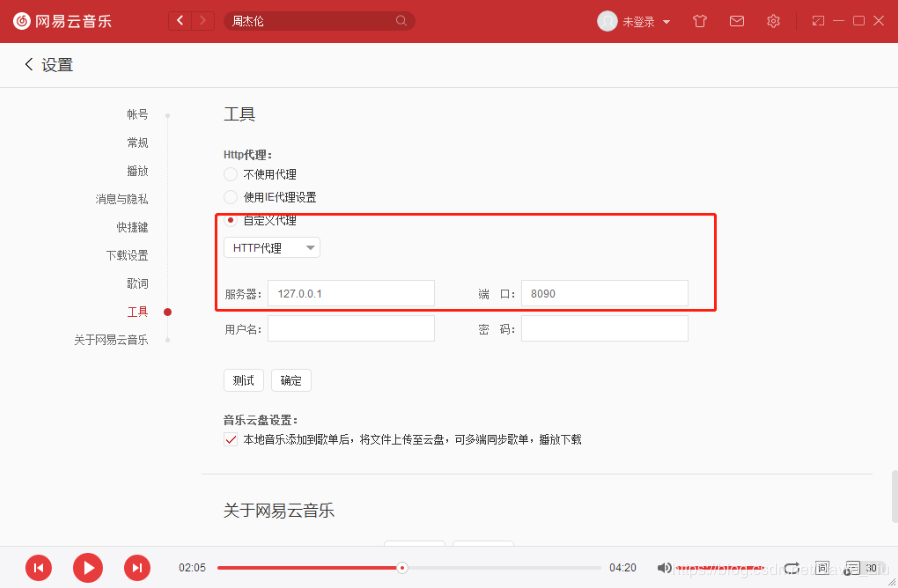Image resolution: width=898 pixels, height=588 pixels.
Task: Open the message mail icon in titlebar
Action: pyautogui.click(x=737, y=20)
